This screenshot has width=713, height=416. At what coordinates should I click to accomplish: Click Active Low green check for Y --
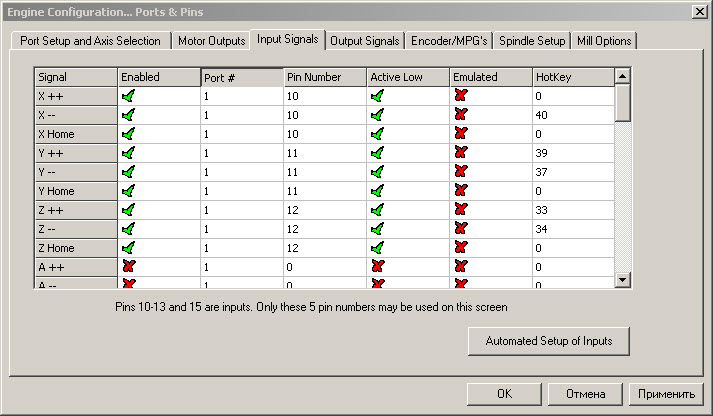click(377, 172)
